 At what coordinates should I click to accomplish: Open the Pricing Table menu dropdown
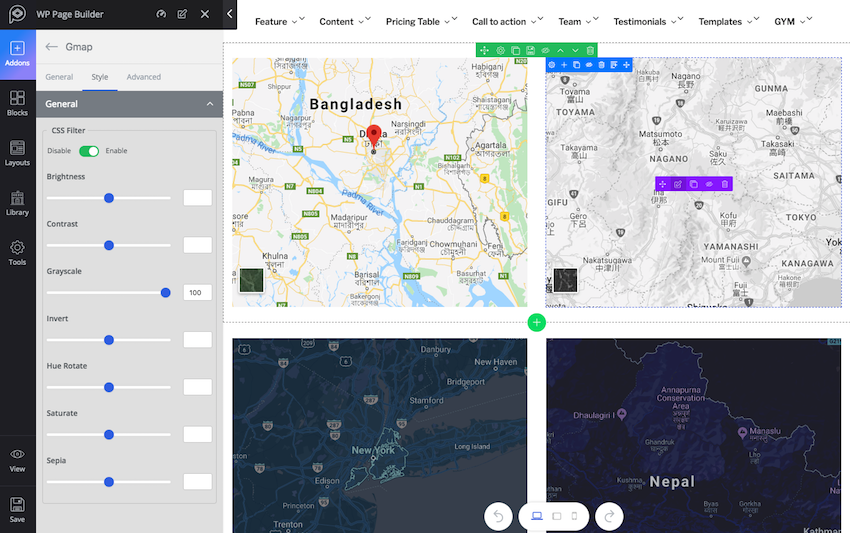click(x=421, y=22)
